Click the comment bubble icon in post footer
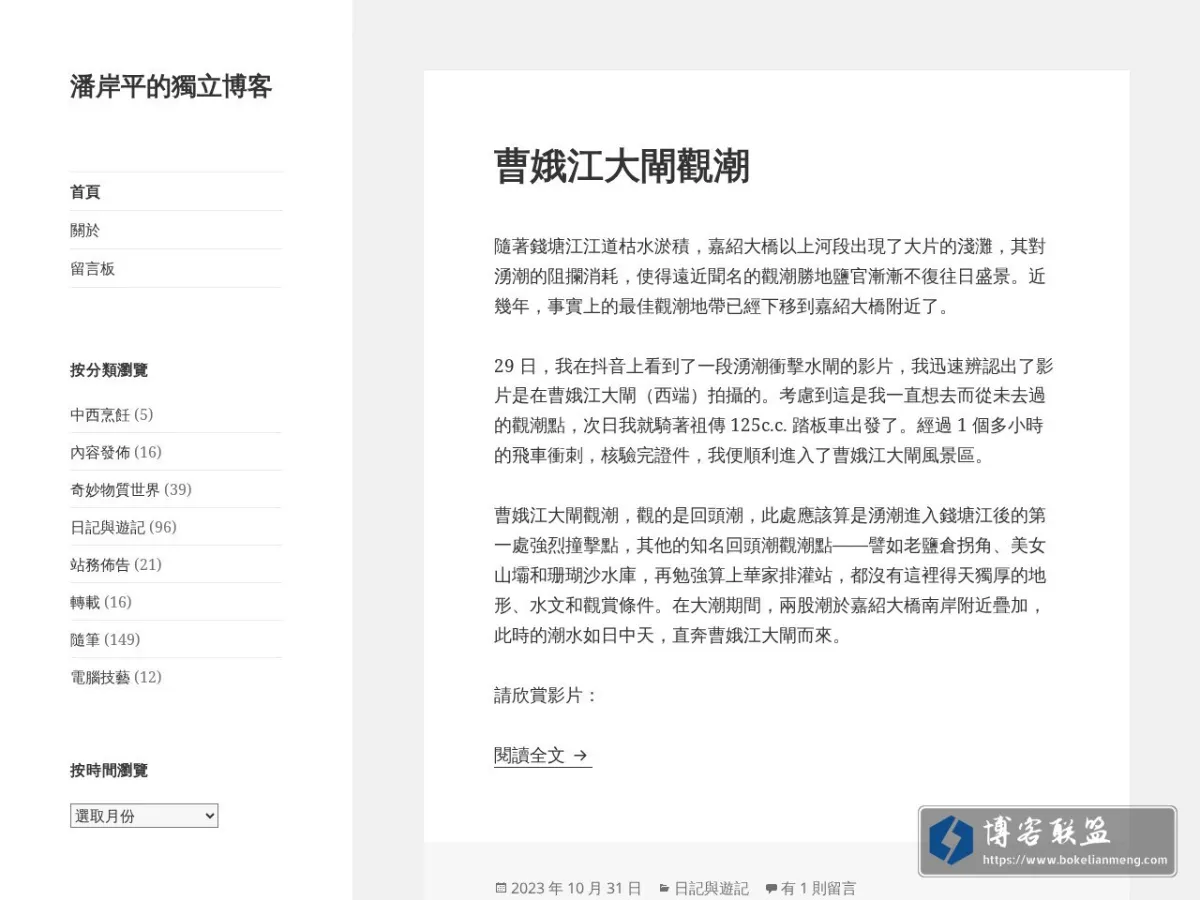 click(771, 888)
